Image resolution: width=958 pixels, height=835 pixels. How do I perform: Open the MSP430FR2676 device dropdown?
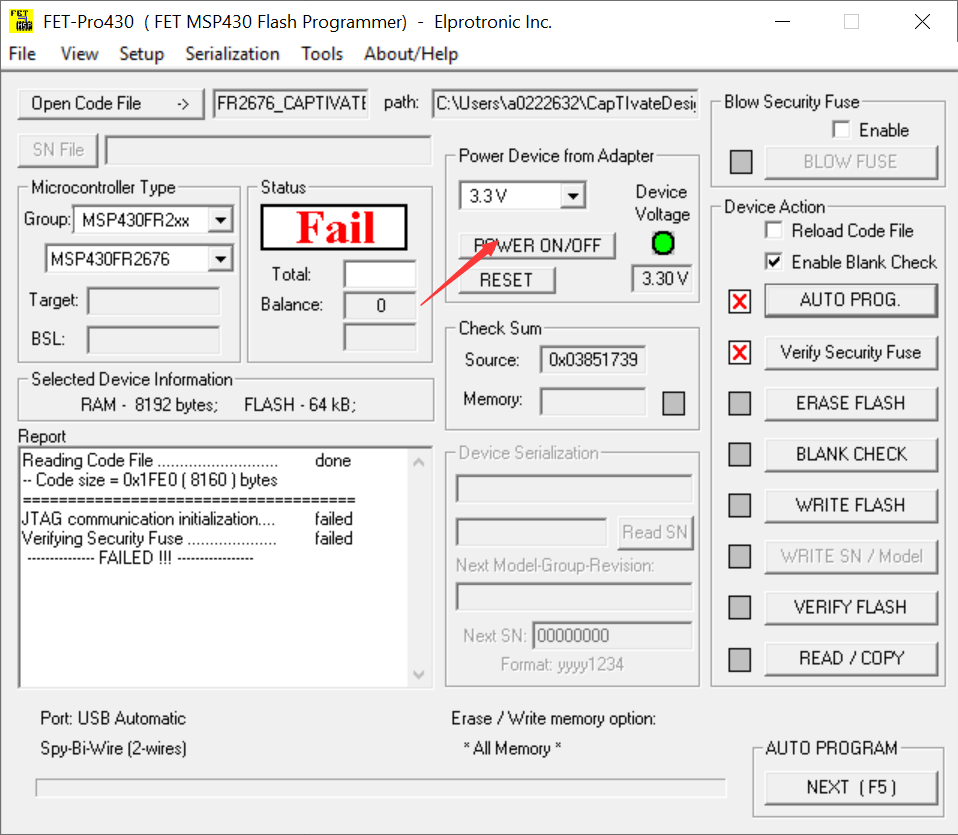click(220, 259)
